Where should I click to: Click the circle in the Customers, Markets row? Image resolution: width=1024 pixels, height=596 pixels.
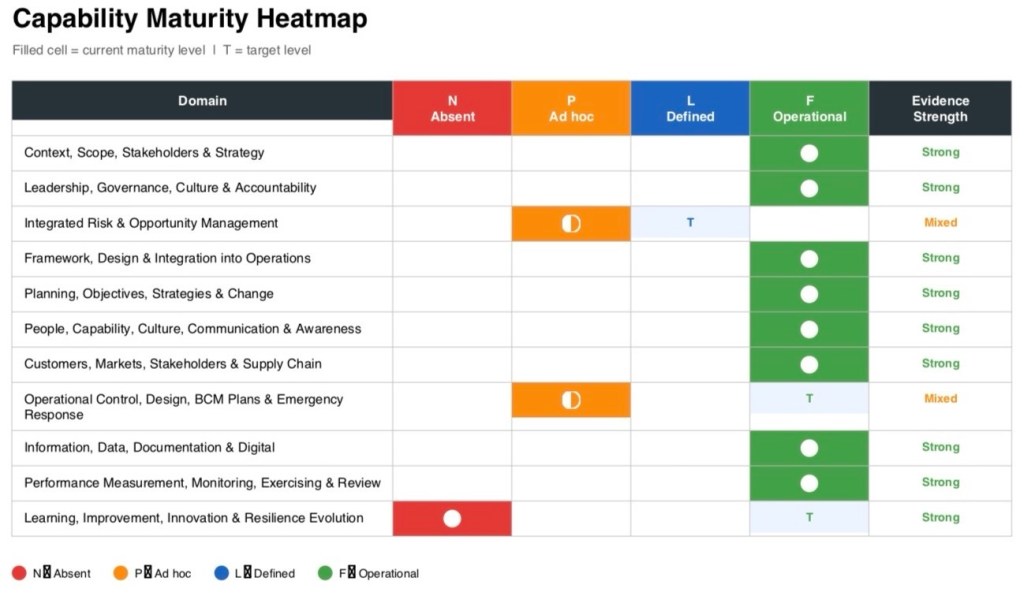pos(809,364)
